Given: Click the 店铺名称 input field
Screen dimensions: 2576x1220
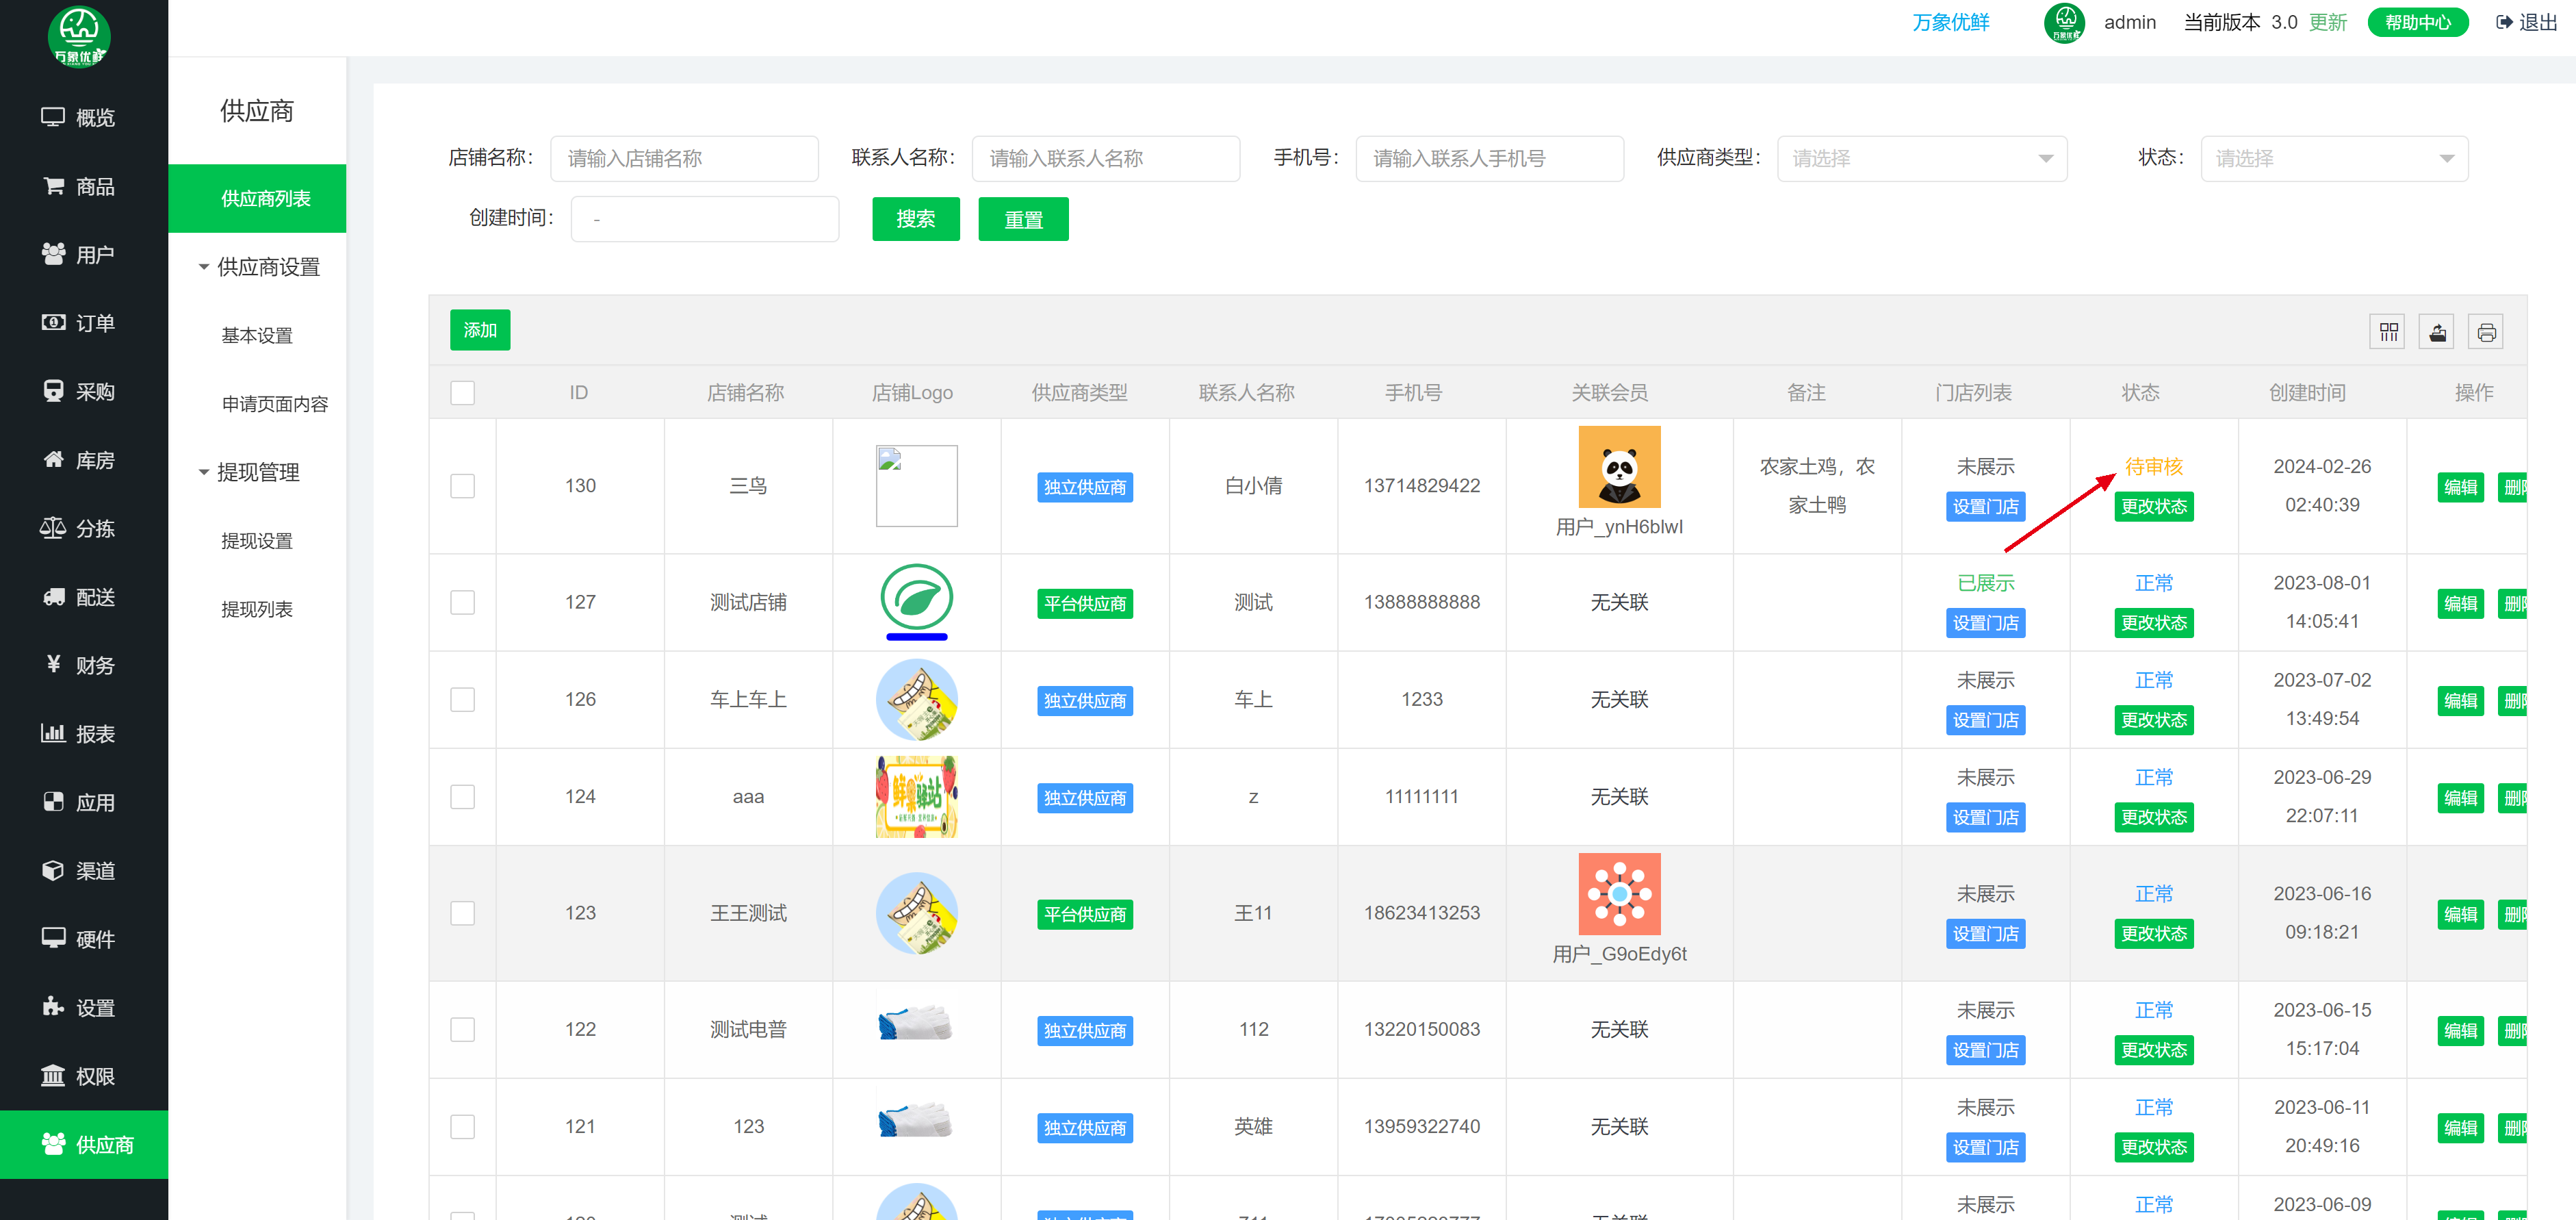Looking at the screenshot, I should [x=684, y=158].
